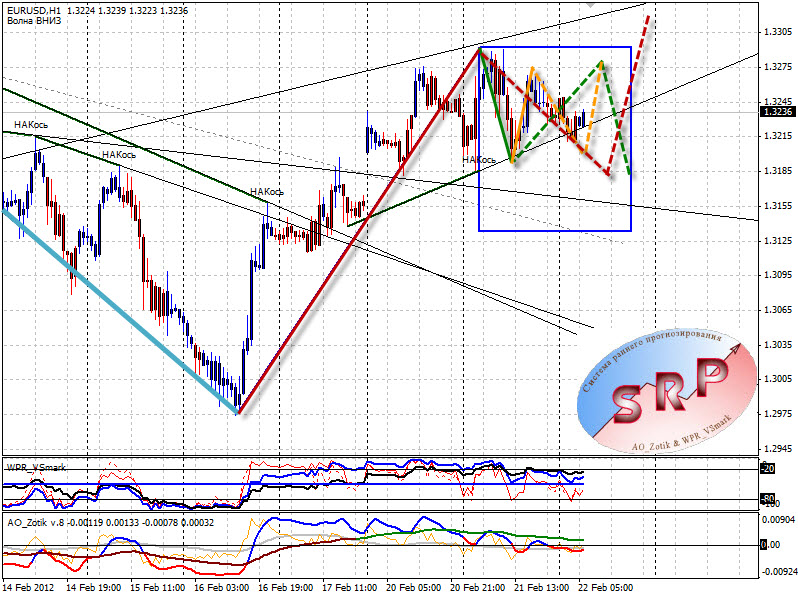
Task: Click the "14 Feb 19:00" time axis label
Action: pyautogui.click(x=94, y=587)
